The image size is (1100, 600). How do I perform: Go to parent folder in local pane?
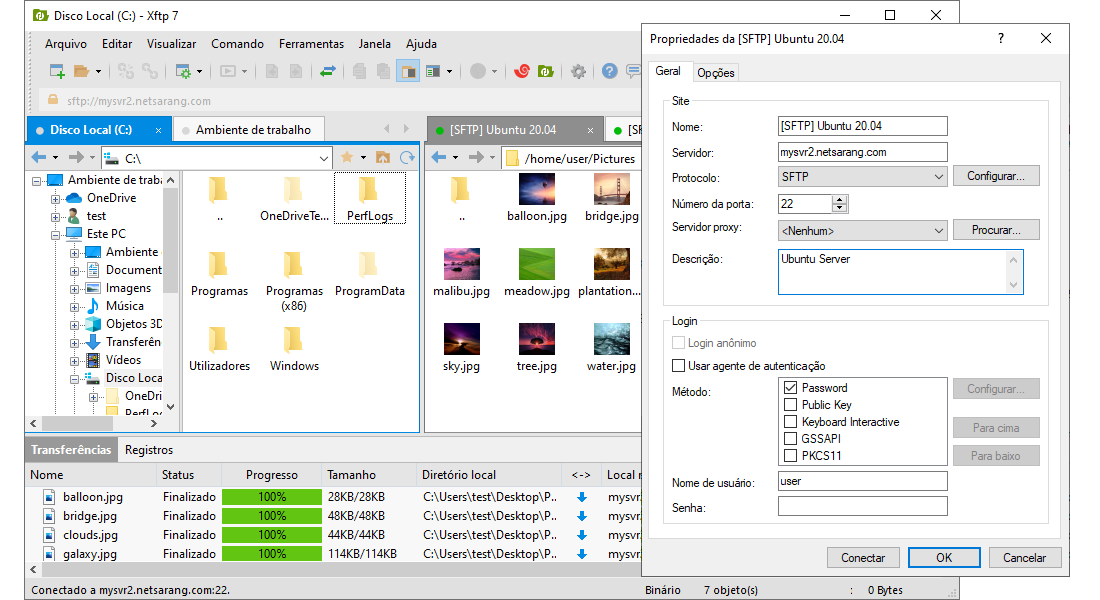383,158
